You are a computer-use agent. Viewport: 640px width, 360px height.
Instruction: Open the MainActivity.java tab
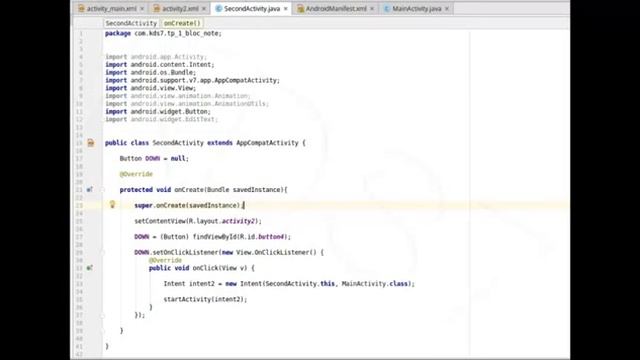pos(417,9)
